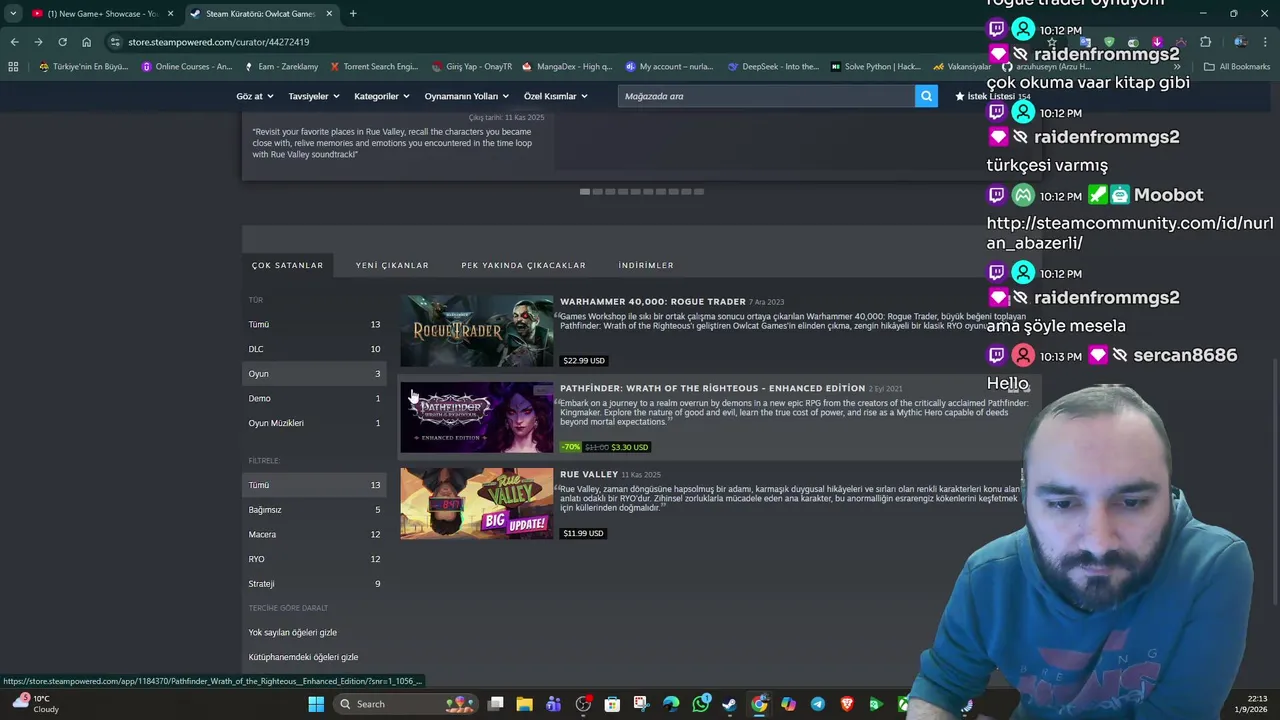The height and width of the screenshot is (720, 1280).
Task: Select the Oyun Müzikleri type filter
Action: coord(314,423)
